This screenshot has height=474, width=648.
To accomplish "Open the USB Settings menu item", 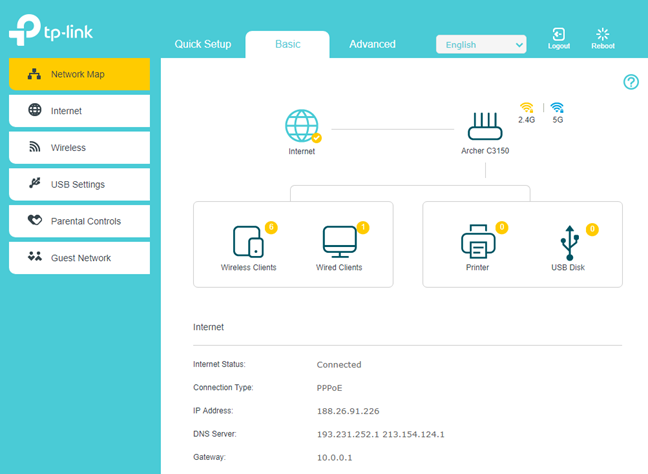I will (x=79, y=184).
